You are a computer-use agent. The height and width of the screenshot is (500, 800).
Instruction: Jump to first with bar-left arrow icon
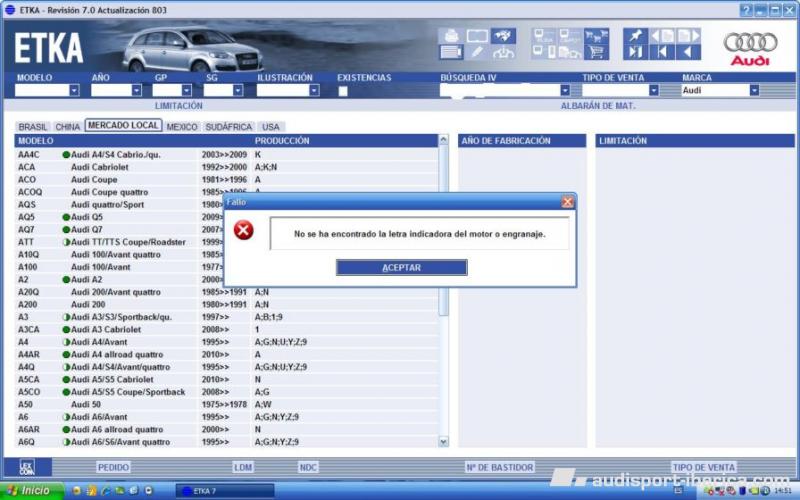tap(662, 52)
